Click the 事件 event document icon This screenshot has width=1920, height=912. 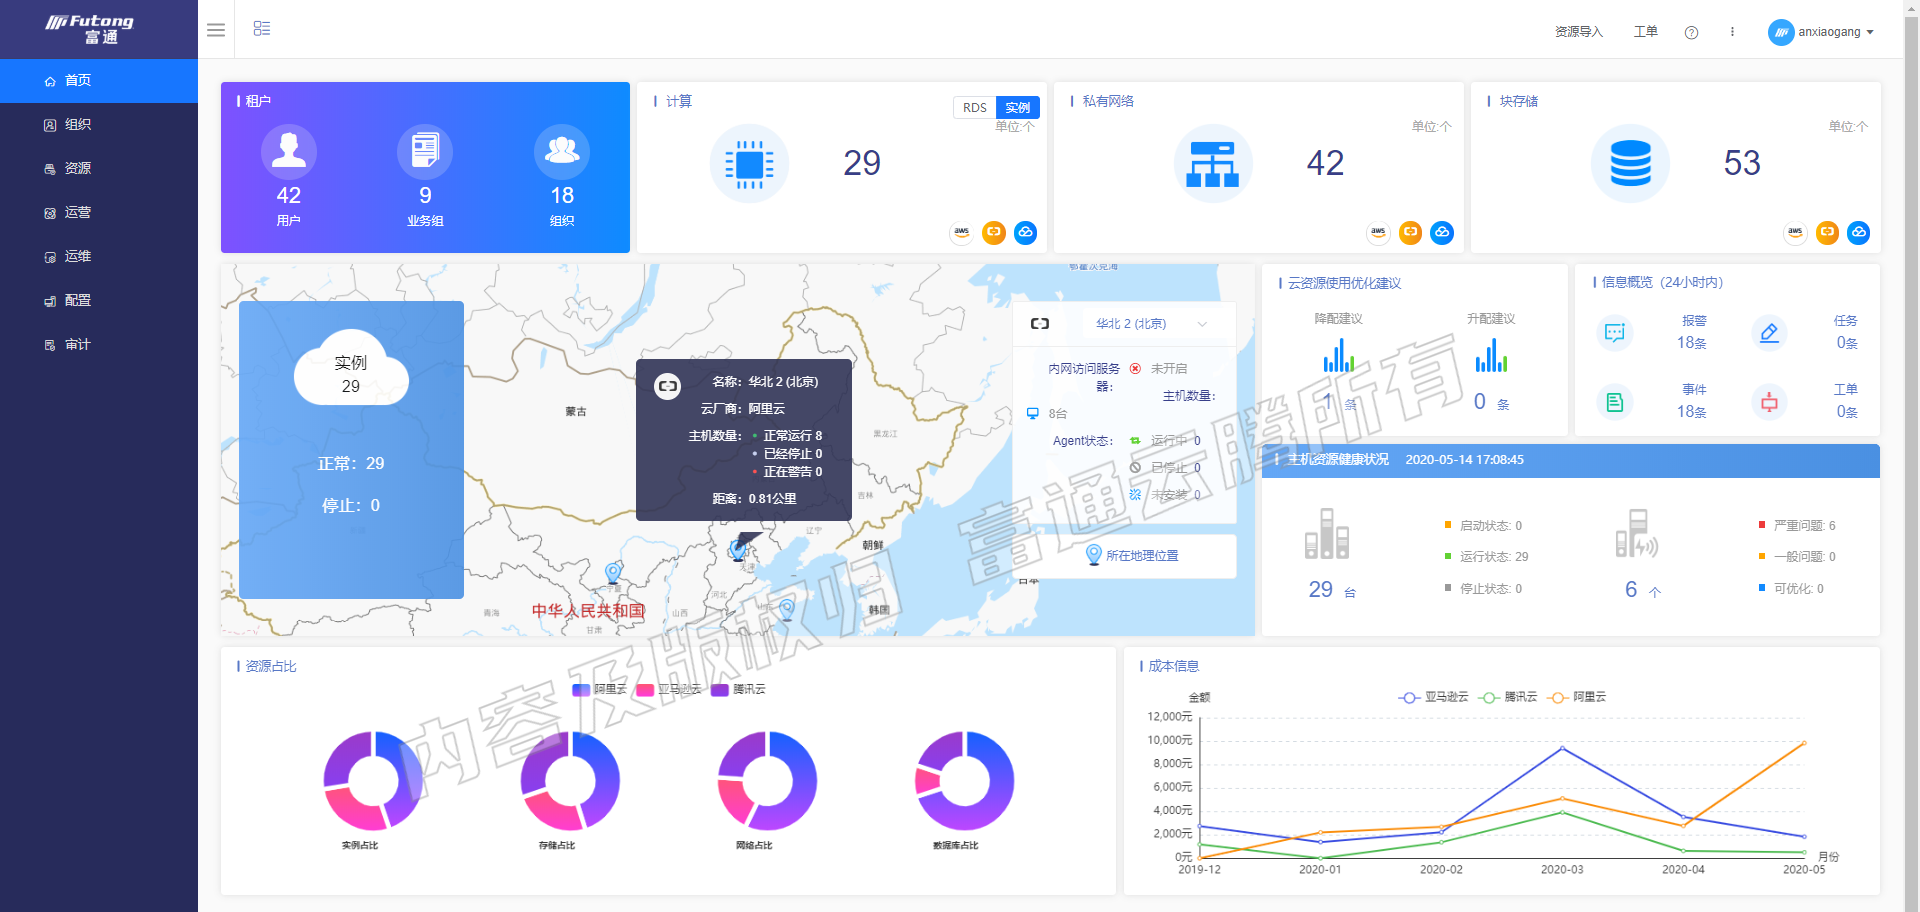tap(1614, 402)
